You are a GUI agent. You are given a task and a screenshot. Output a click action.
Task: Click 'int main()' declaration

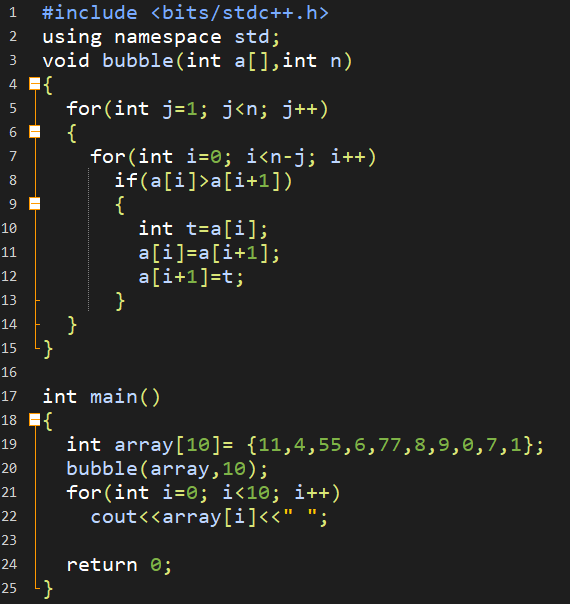click(x=101, y=397)
